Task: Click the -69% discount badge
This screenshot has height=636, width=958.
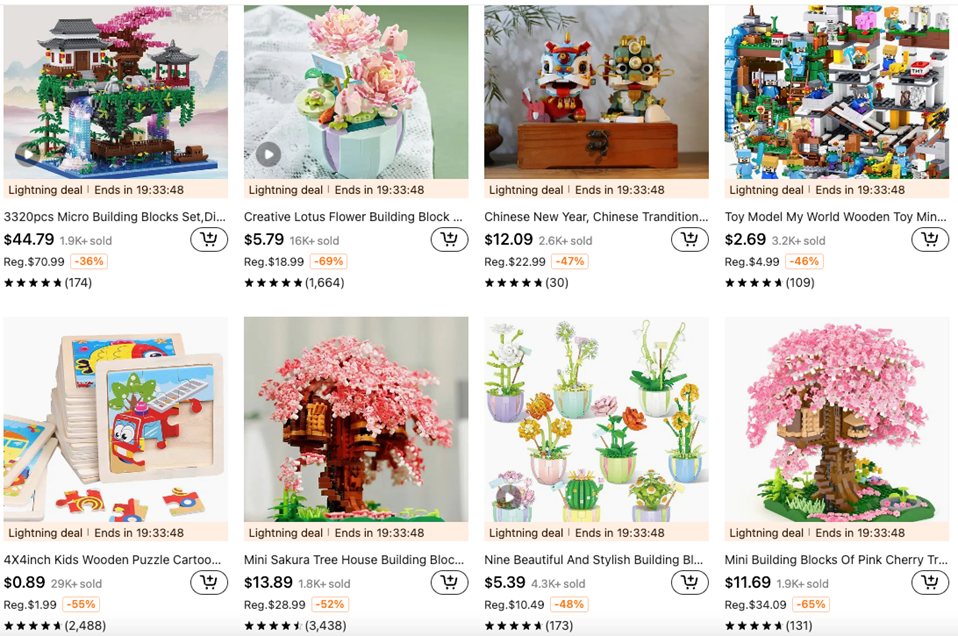Action: coord(329,261)
